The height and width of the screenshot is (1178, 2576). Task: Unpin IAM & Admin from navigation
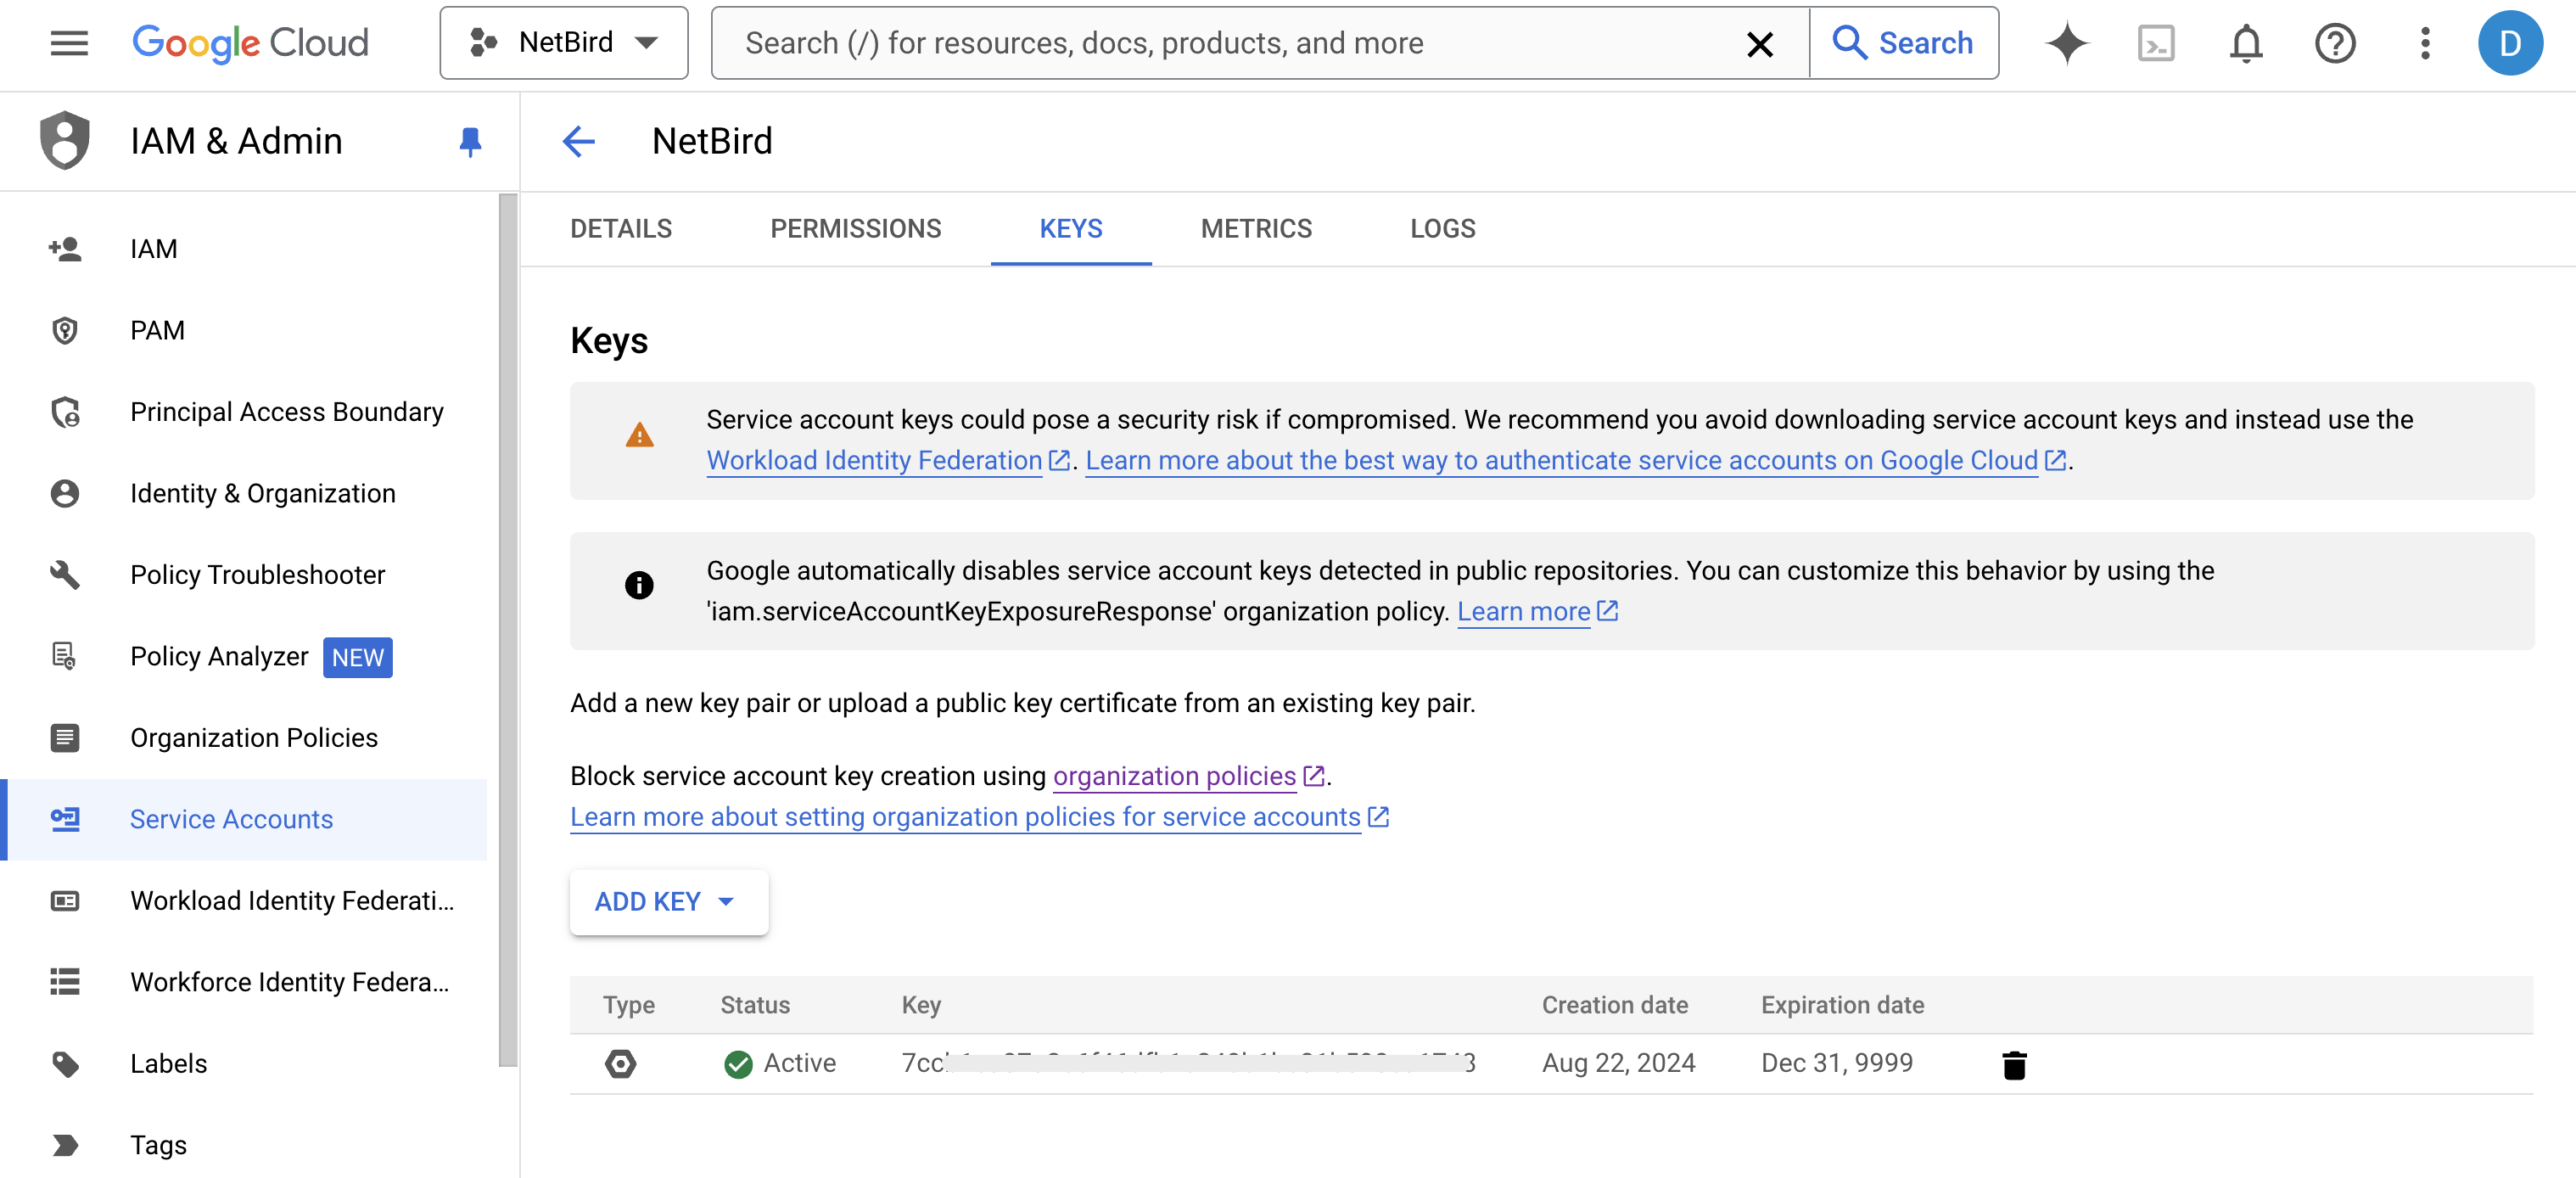(470, 142)
